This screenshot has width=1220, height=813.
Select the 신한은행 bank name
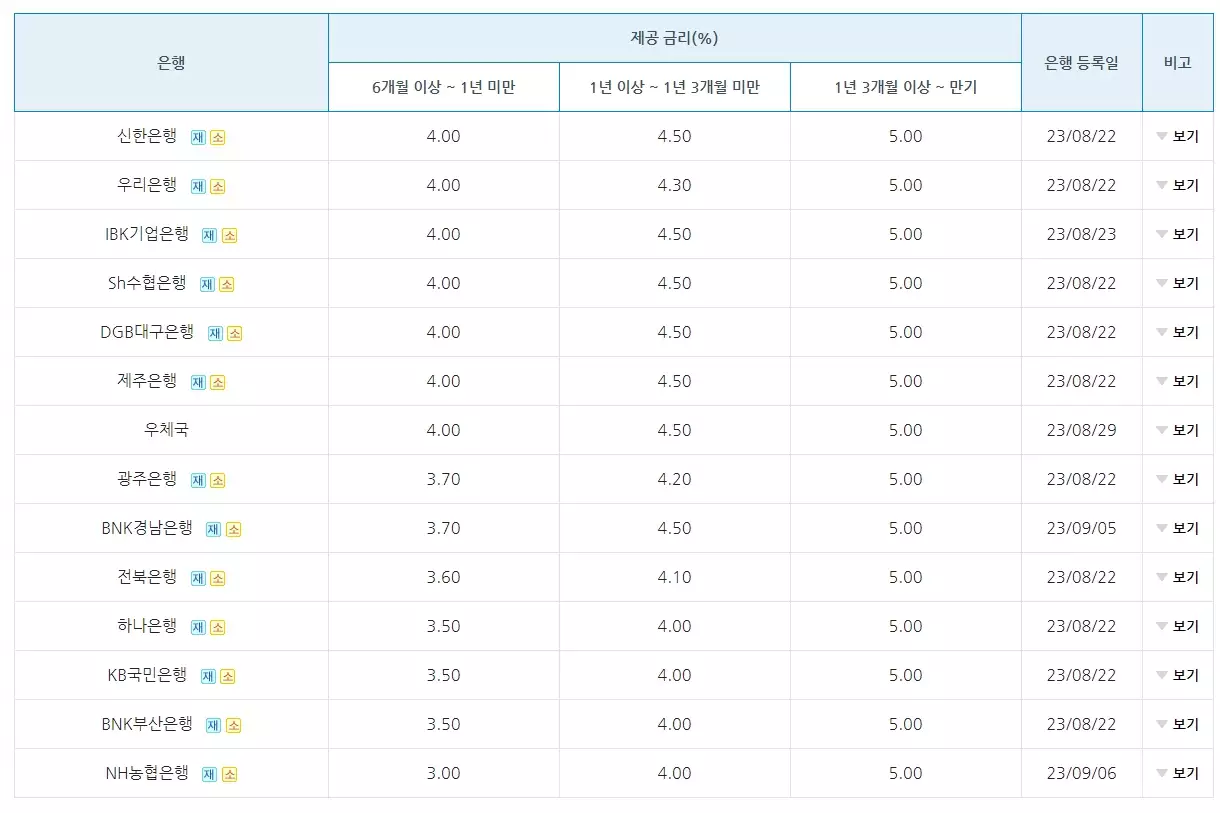point(147,136)
